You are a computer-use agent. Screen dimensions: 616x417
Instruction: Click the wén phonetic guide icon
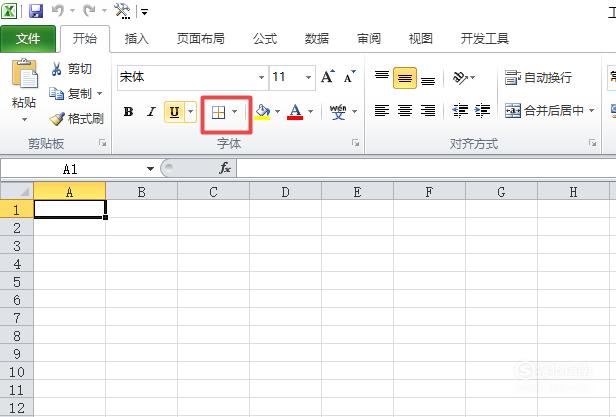(338, 112)
